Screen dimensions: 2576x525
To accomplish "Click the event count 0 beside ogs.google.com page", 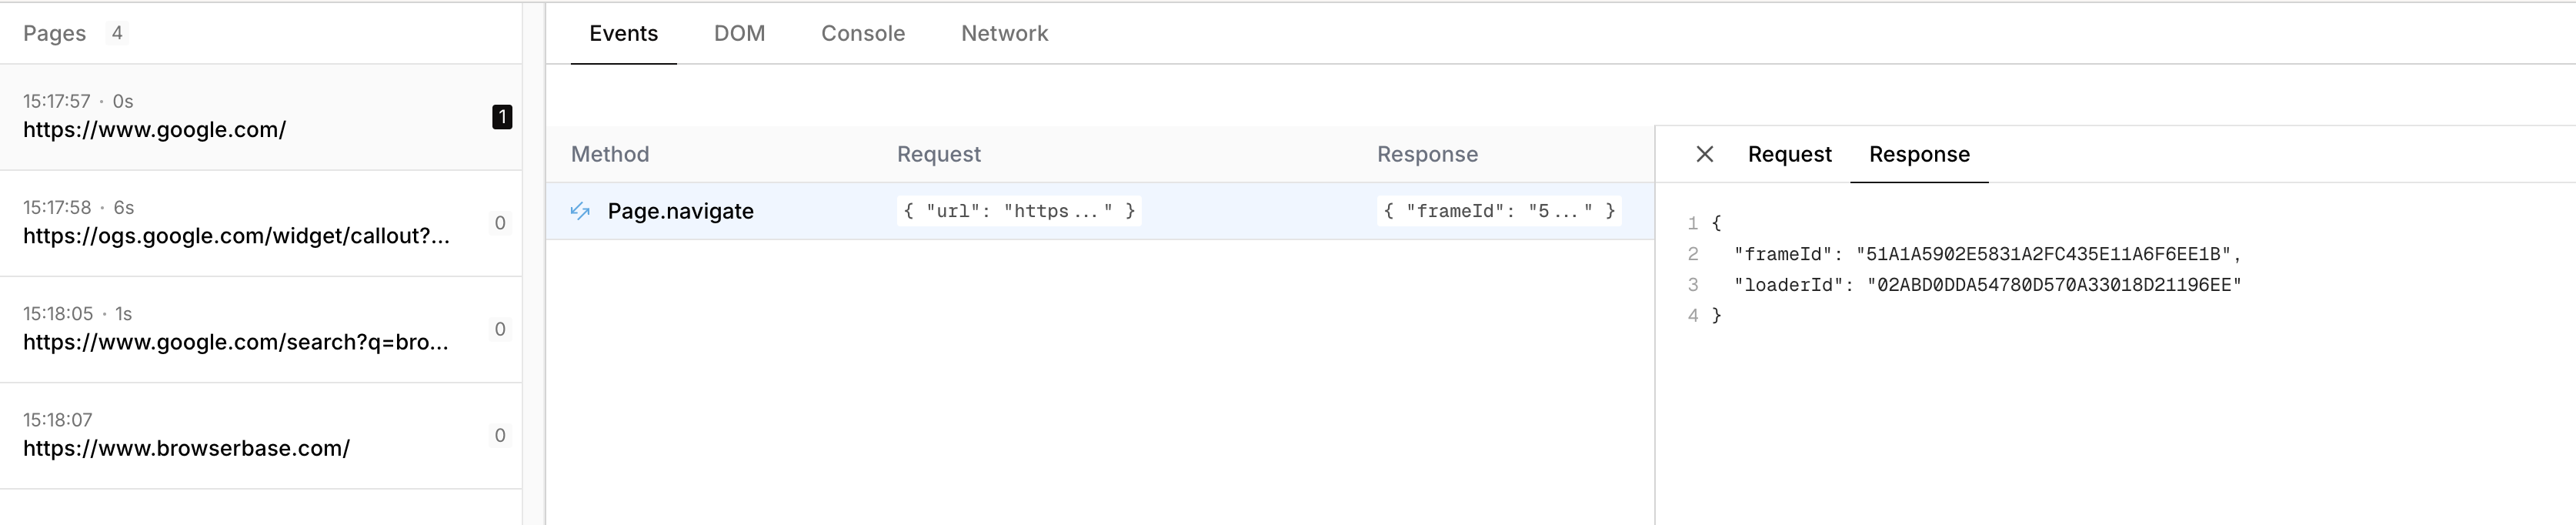I will pyautogui.click(x=500, y=223).
